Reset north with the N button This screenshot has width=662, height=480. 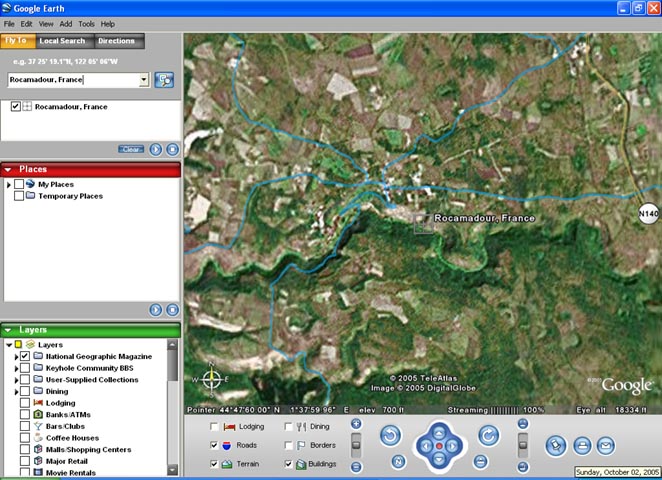(398, 461)
